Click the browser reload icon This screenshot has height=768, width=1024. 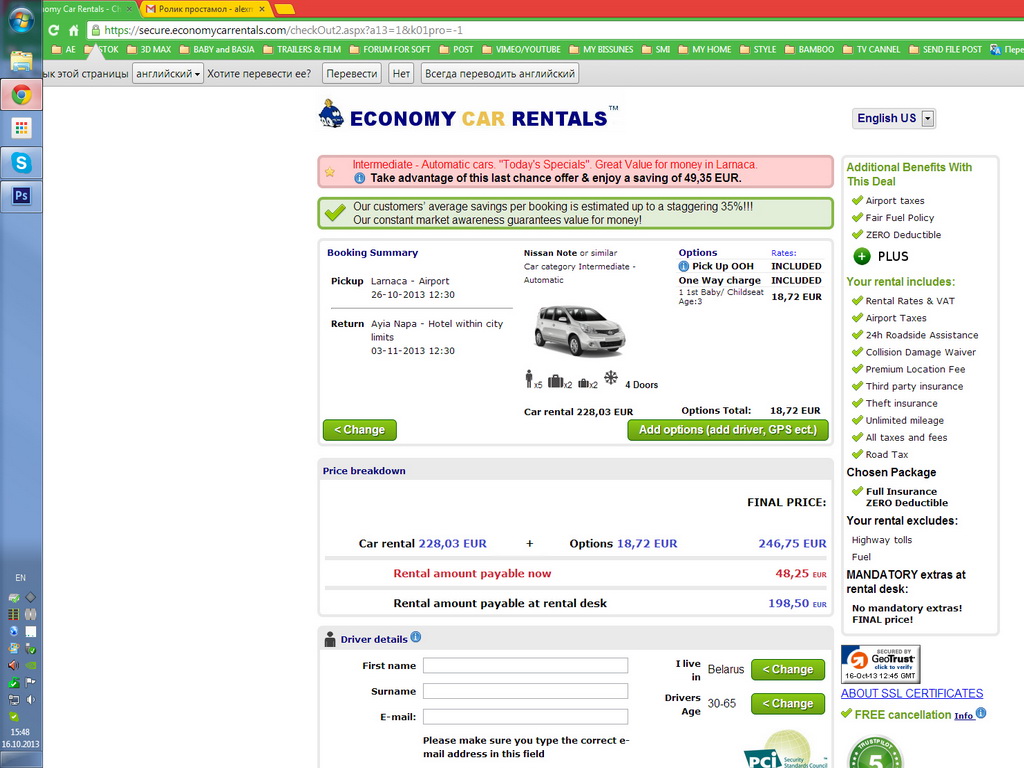(54, 30)
